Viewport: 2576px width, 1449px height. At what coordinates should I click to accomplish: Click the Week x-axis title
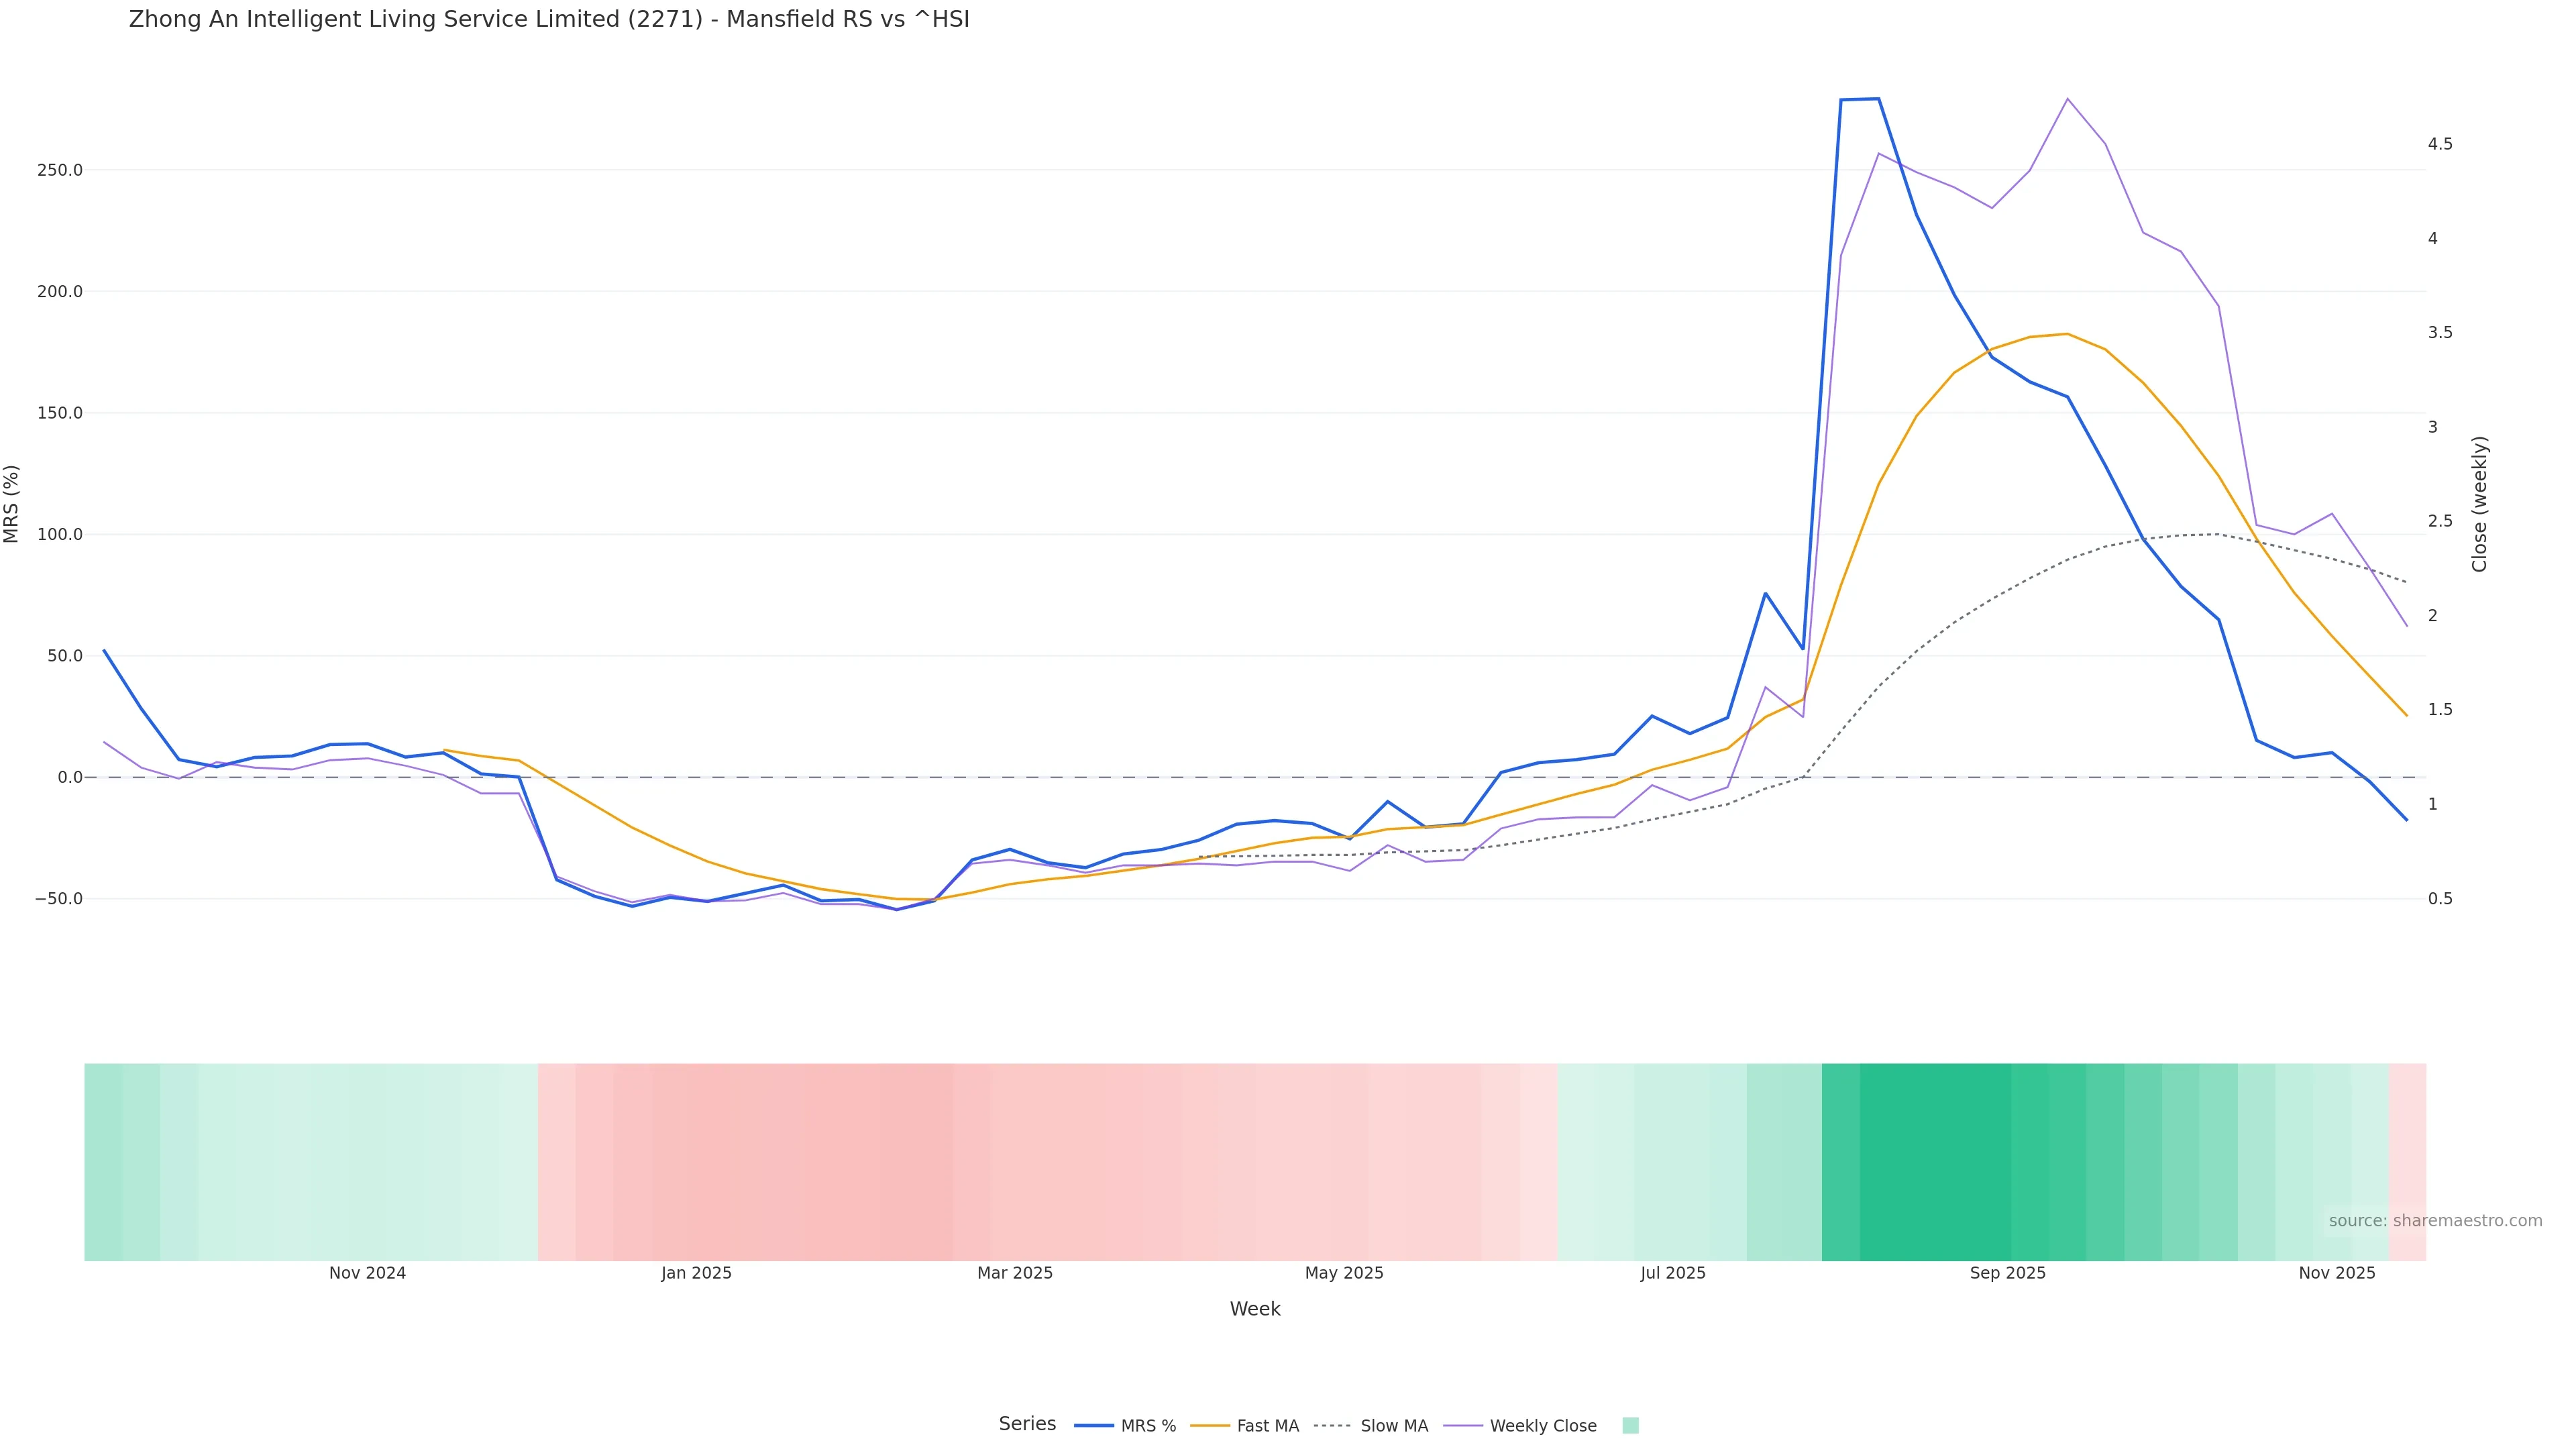[1255, 1309]
